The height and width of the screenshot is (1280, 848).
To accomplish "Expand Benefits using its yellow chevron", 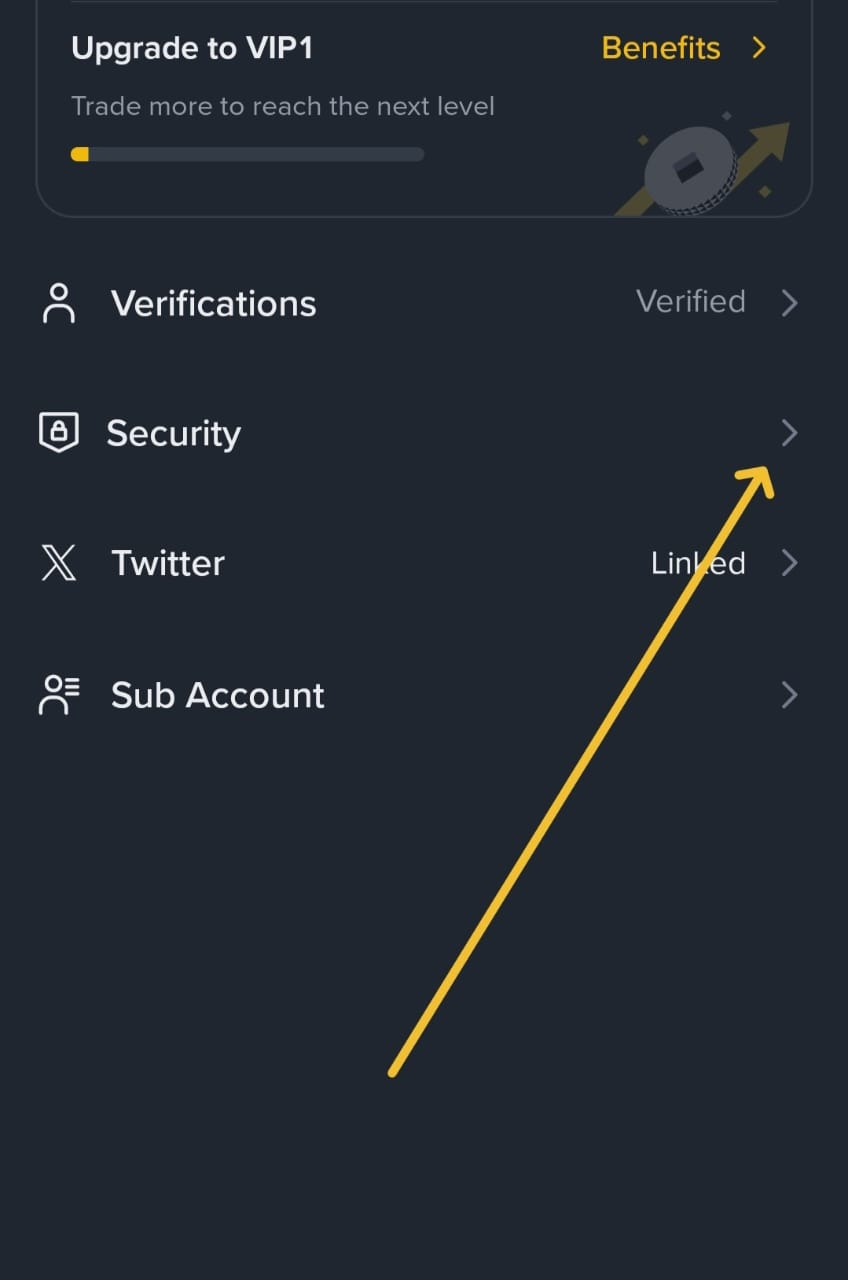I will (x=759, y=48).
